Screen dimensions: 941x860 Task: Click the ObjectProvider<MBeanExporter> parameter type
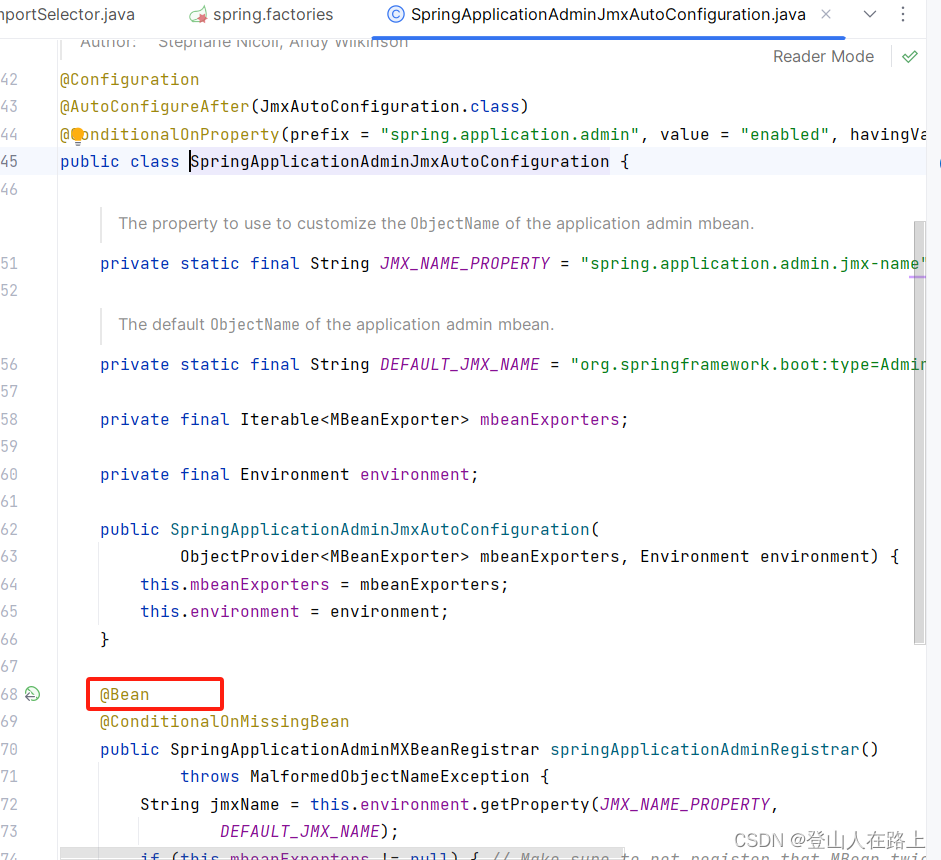click(324, 557)
